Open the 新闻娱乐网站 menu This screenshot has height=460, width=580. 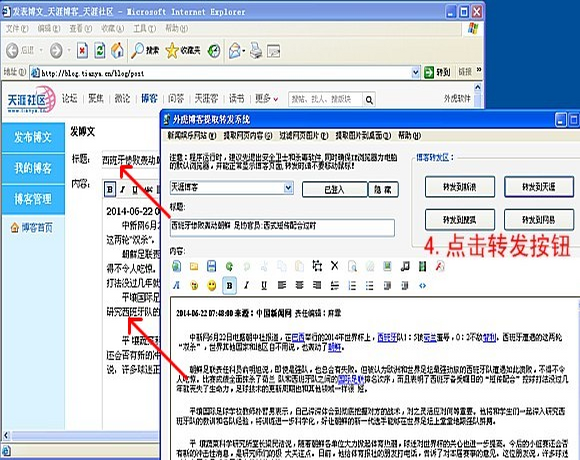(192, 135)
